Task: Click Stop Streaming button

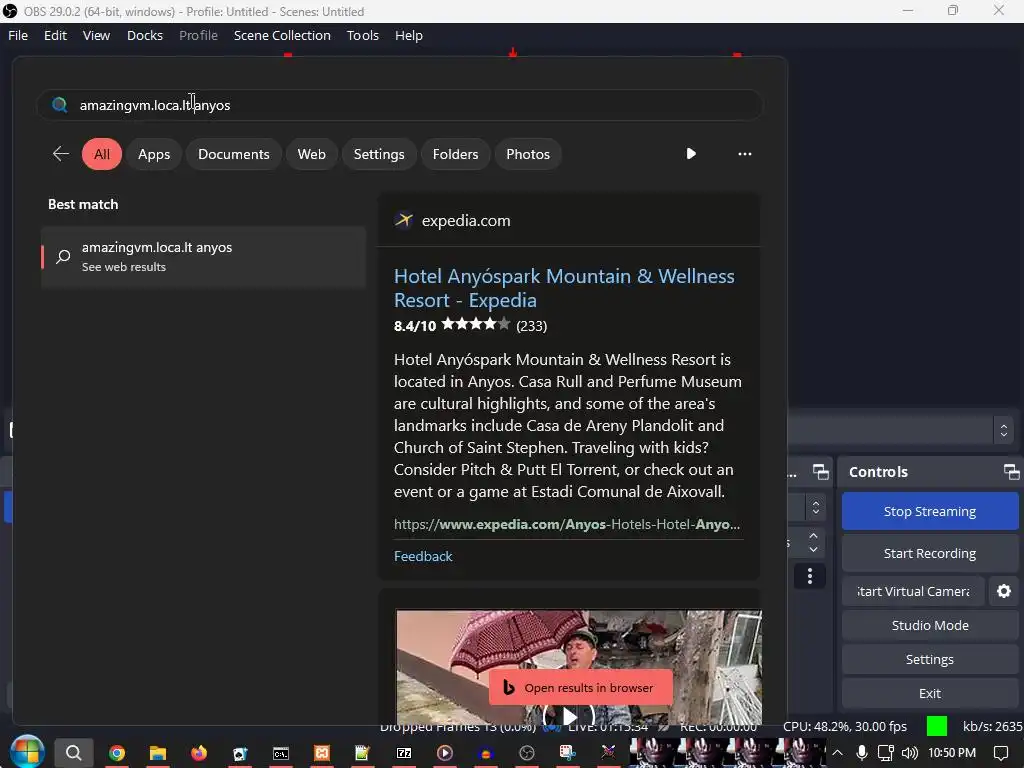Action: [x=930, y=511]
